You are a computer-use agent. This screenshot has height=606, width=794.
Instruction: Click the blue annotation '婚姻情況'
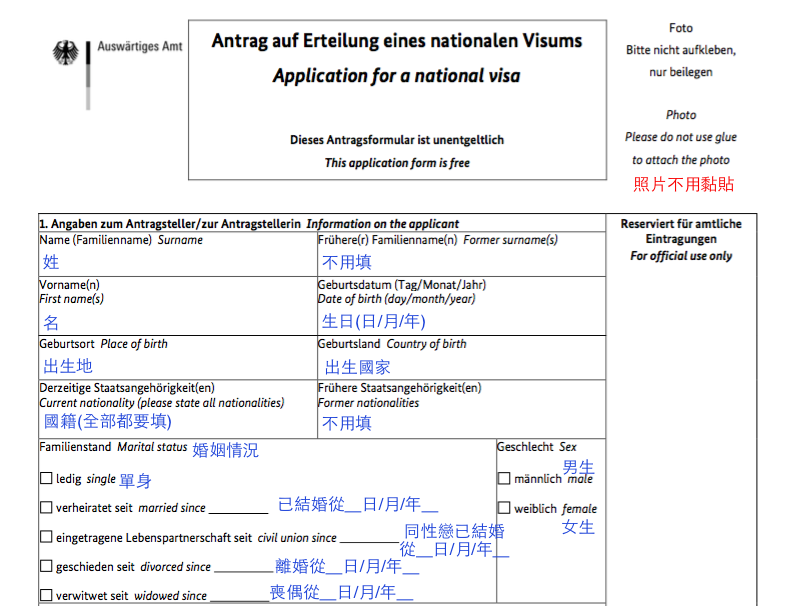[x=225, y=450]
